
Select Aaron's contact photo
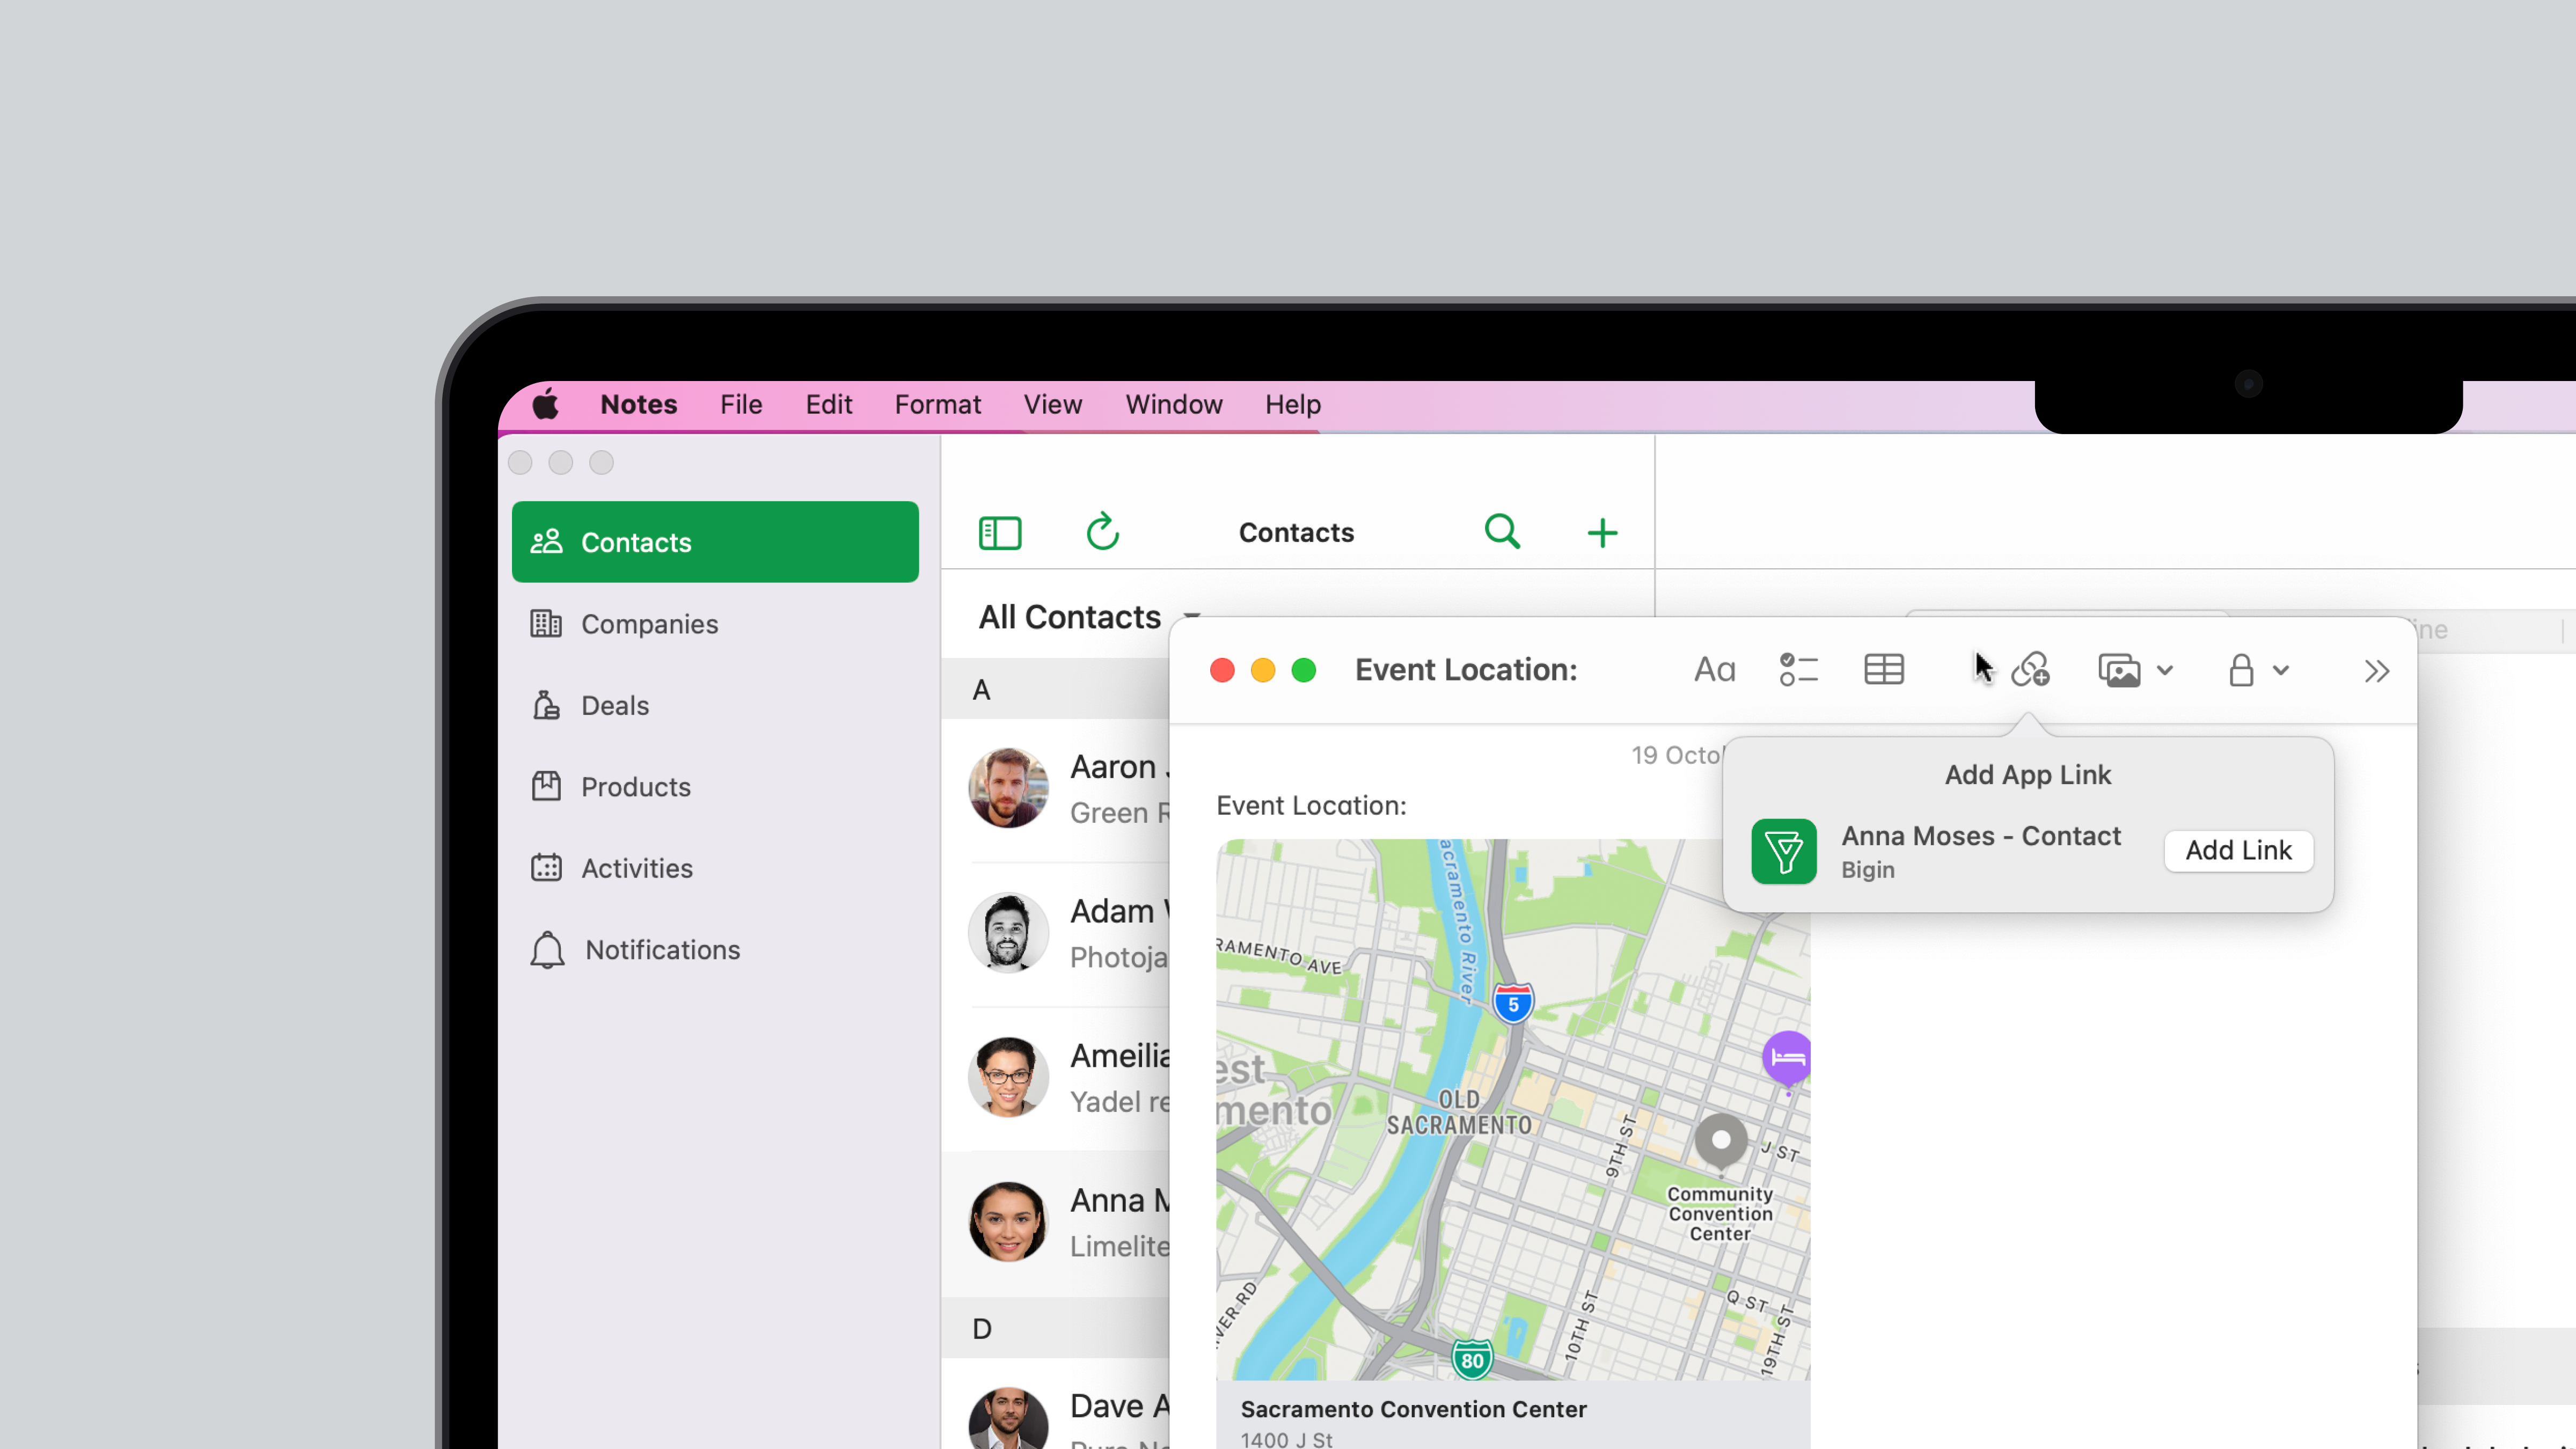(x=1008, y=788)
